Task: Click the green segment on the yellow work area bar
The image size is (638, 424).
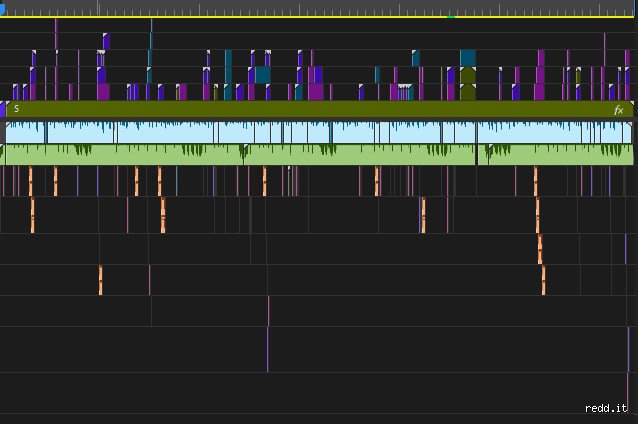Action: (451, 17)
